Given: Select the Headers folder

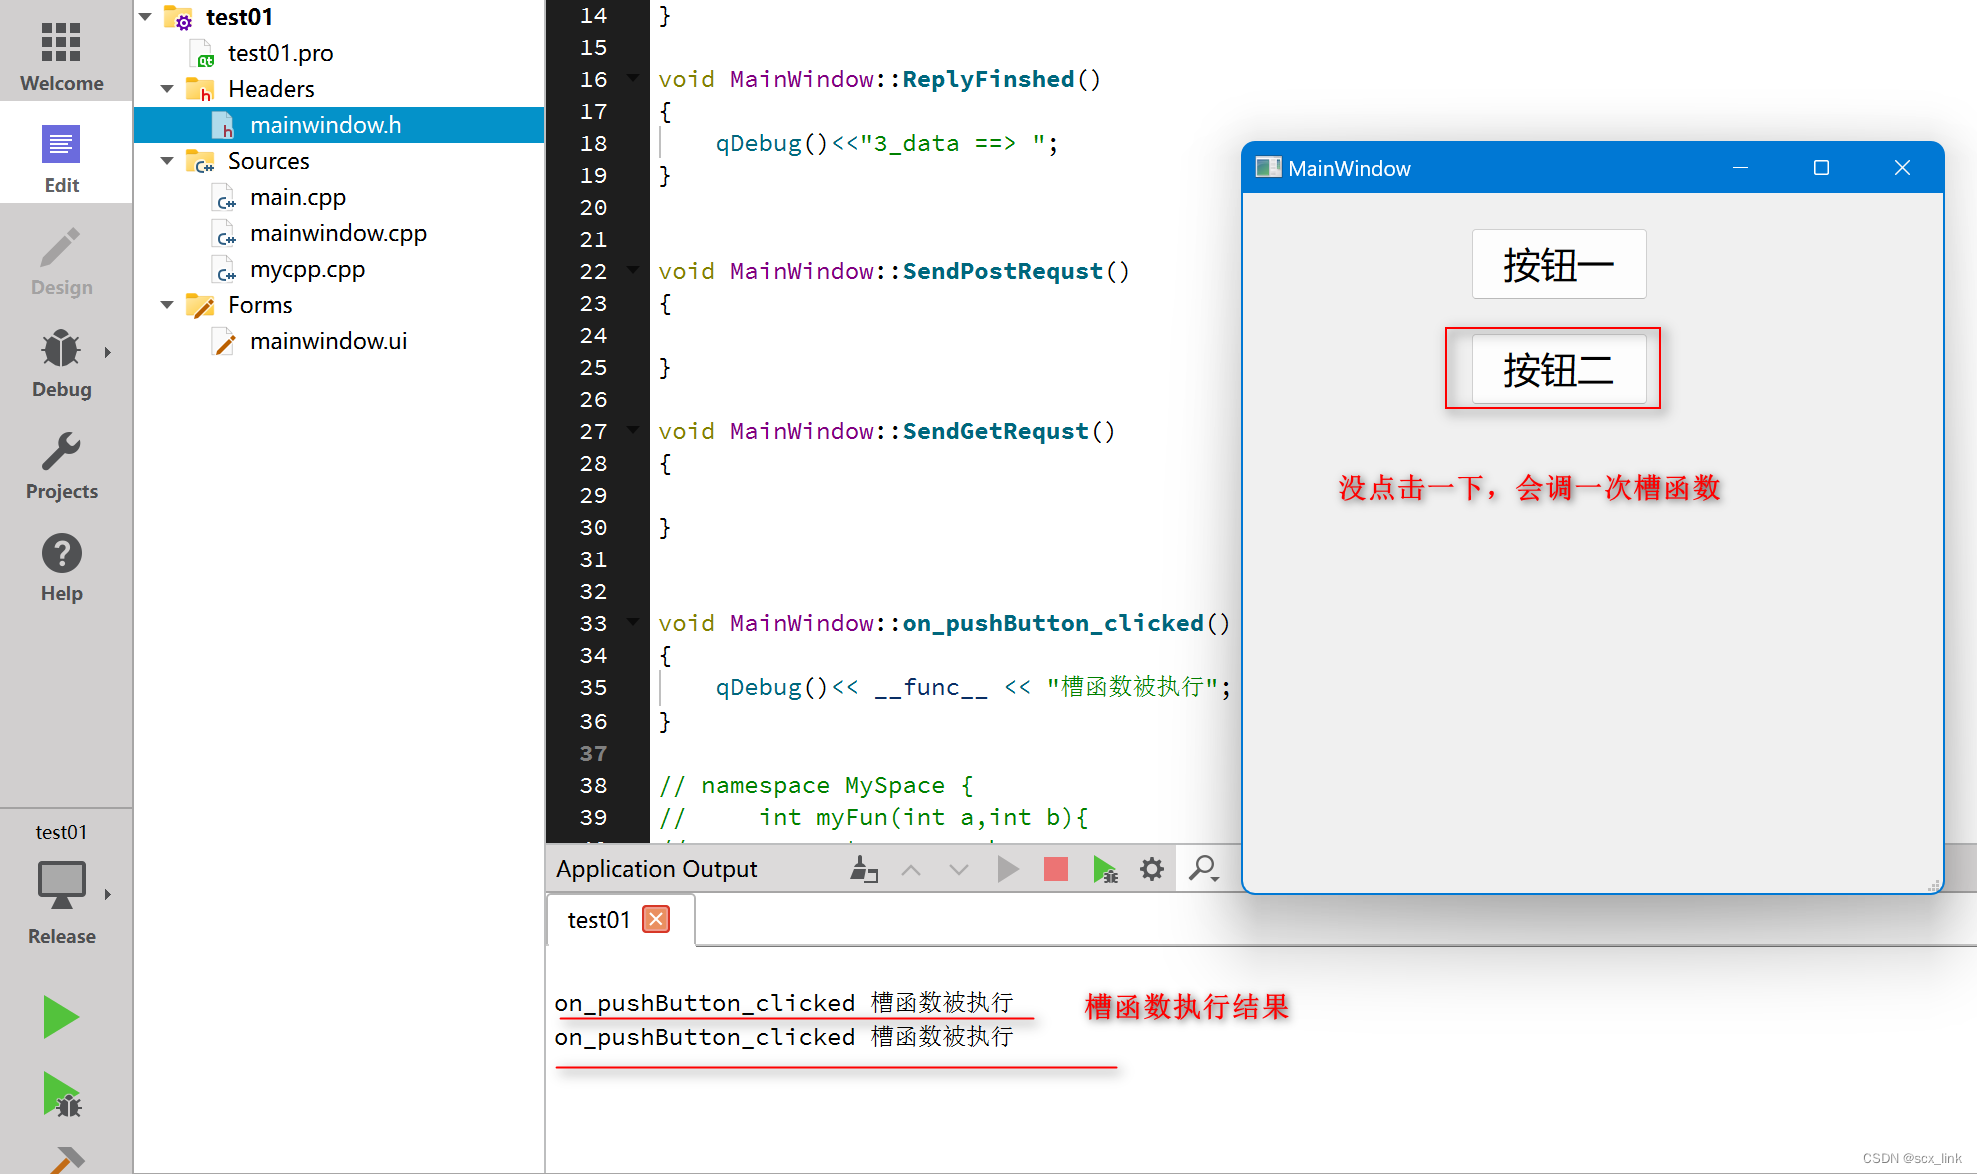Looking at the screenshot, I should 271,89.
